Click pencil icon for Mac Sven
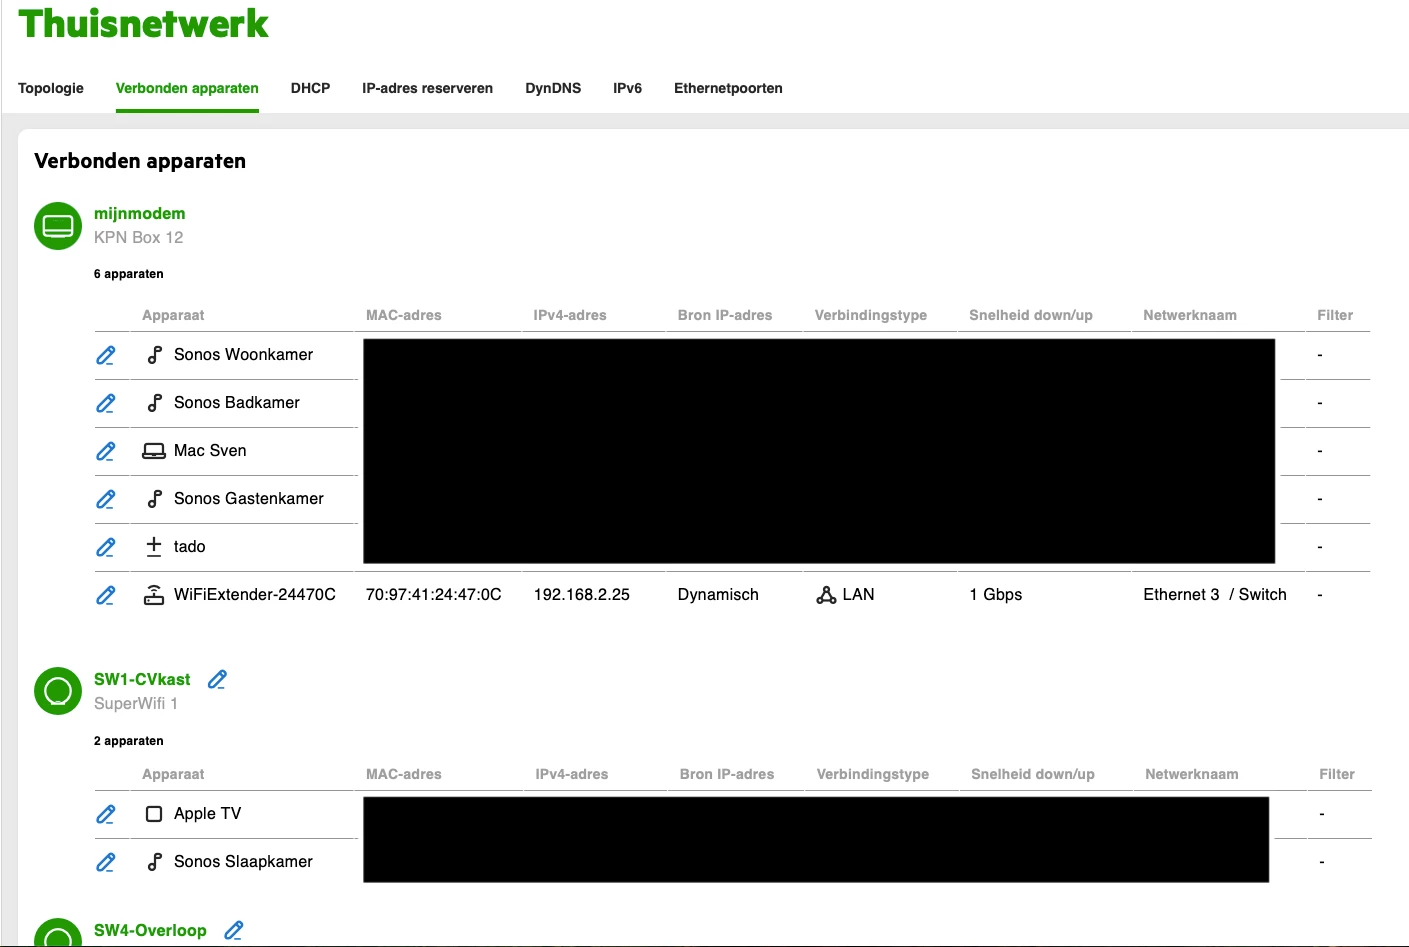Viewport: 1409px width, 947px height. coord(105,451)
